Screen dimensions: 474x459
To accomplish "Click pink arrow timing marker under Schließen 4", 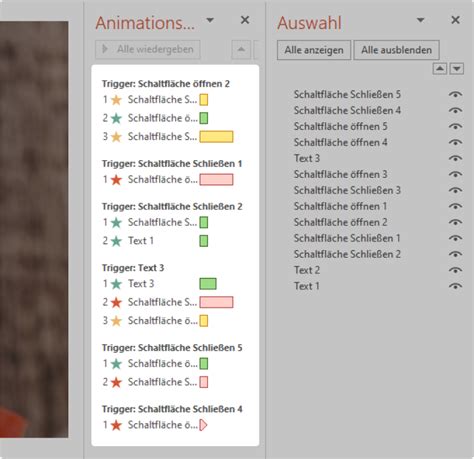I will (x=203, y=425).
